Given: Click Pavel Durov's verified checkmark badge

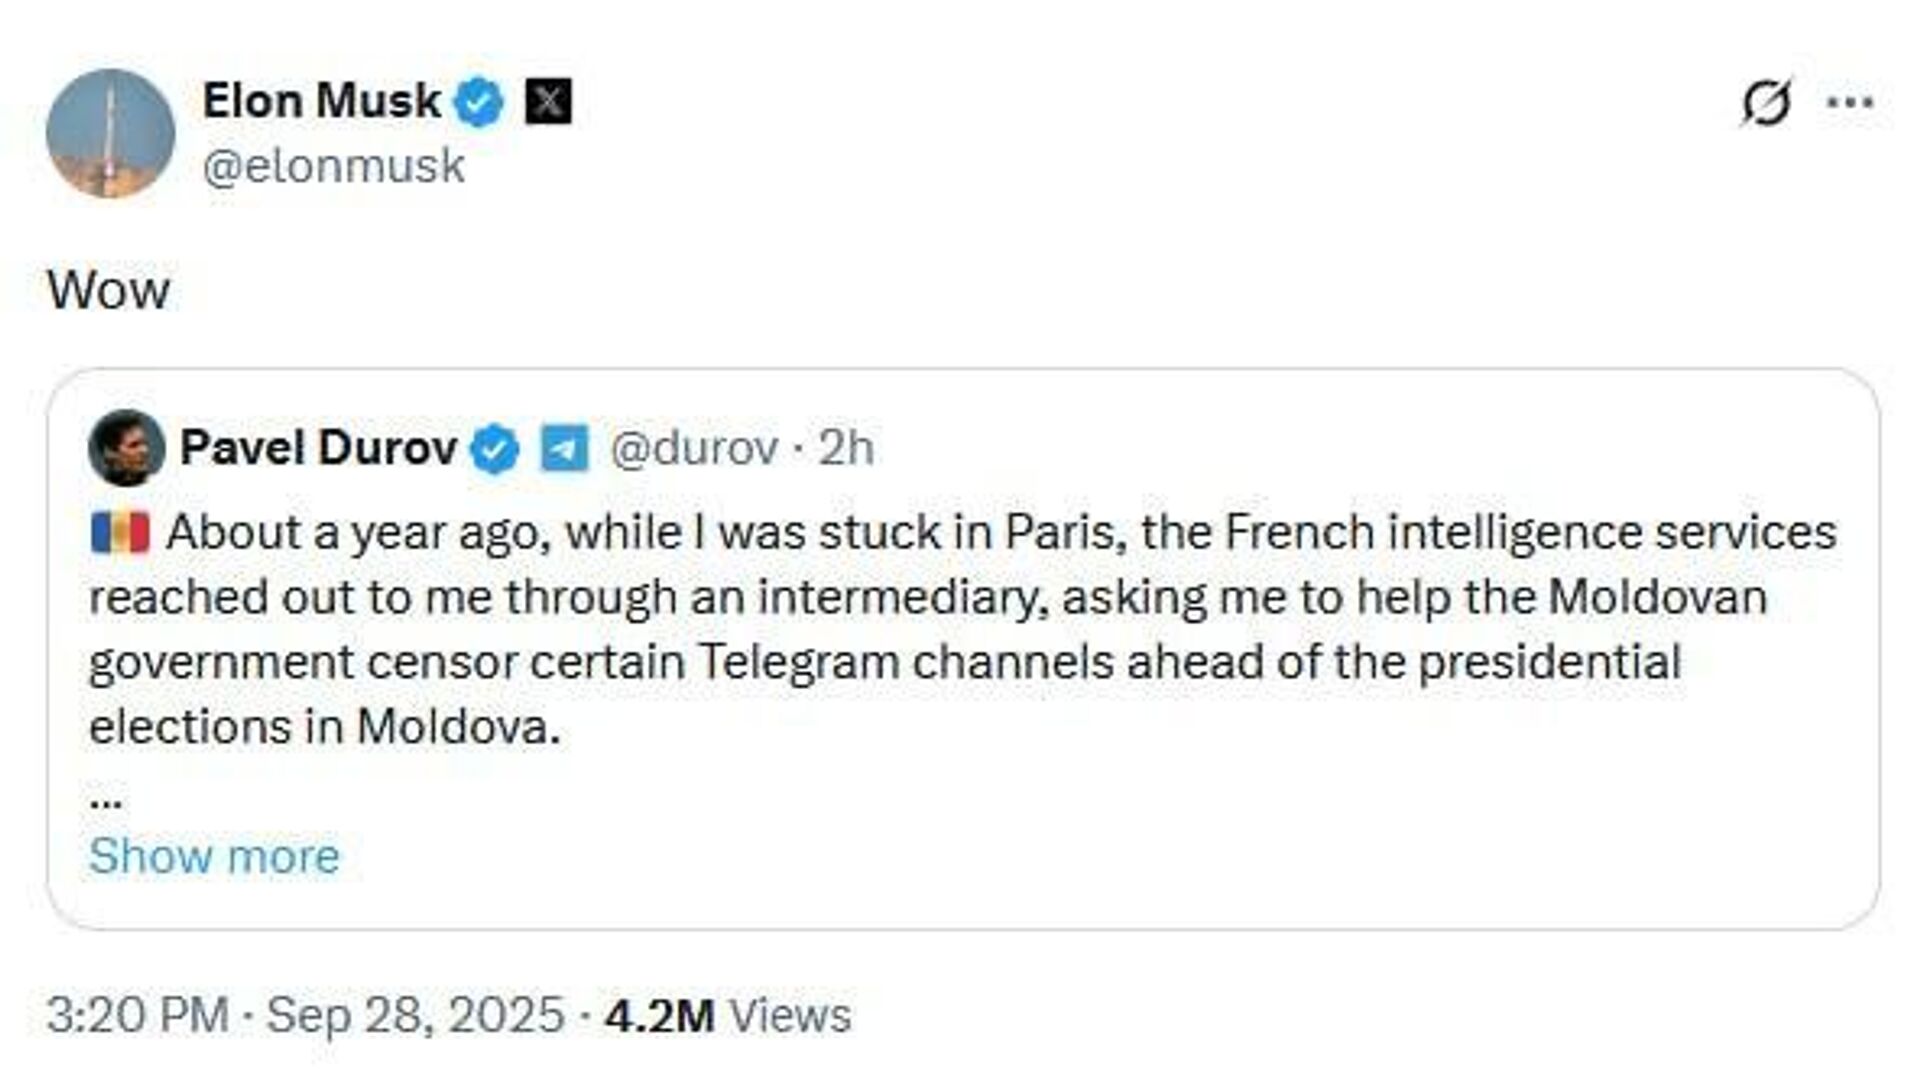Looking at the screenshot, I should pyautogui.click(x=496, y=449).
